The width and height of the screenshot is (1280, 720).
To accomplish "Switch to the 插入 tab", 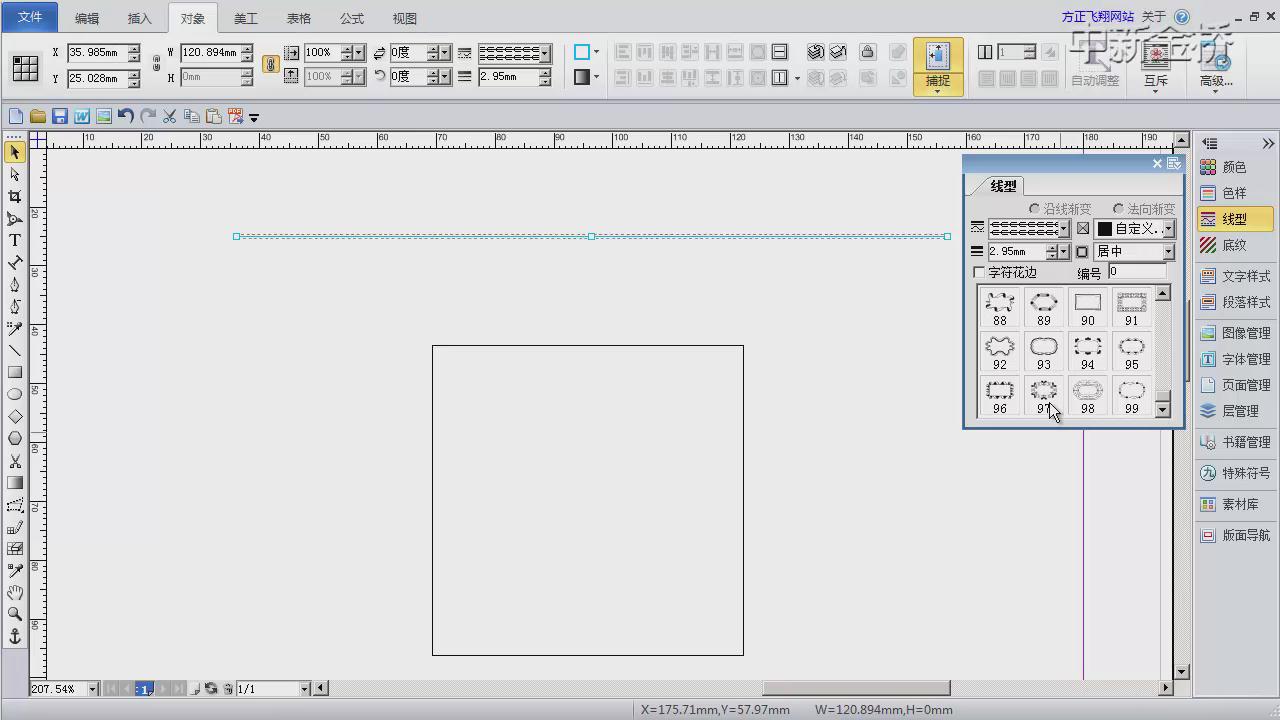I will pos(140,18).
